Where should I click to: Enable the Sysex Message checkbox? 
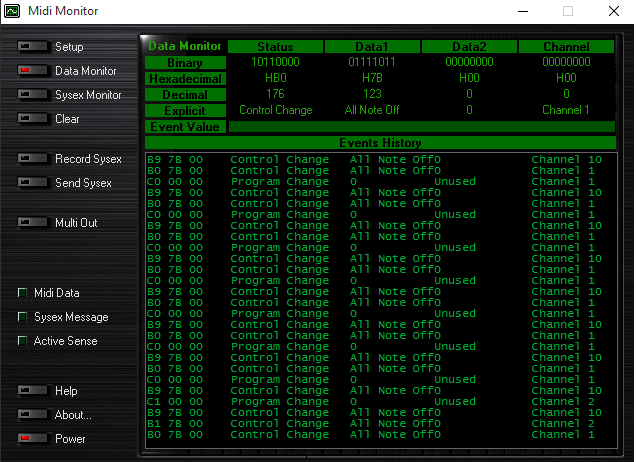(22, 317)
